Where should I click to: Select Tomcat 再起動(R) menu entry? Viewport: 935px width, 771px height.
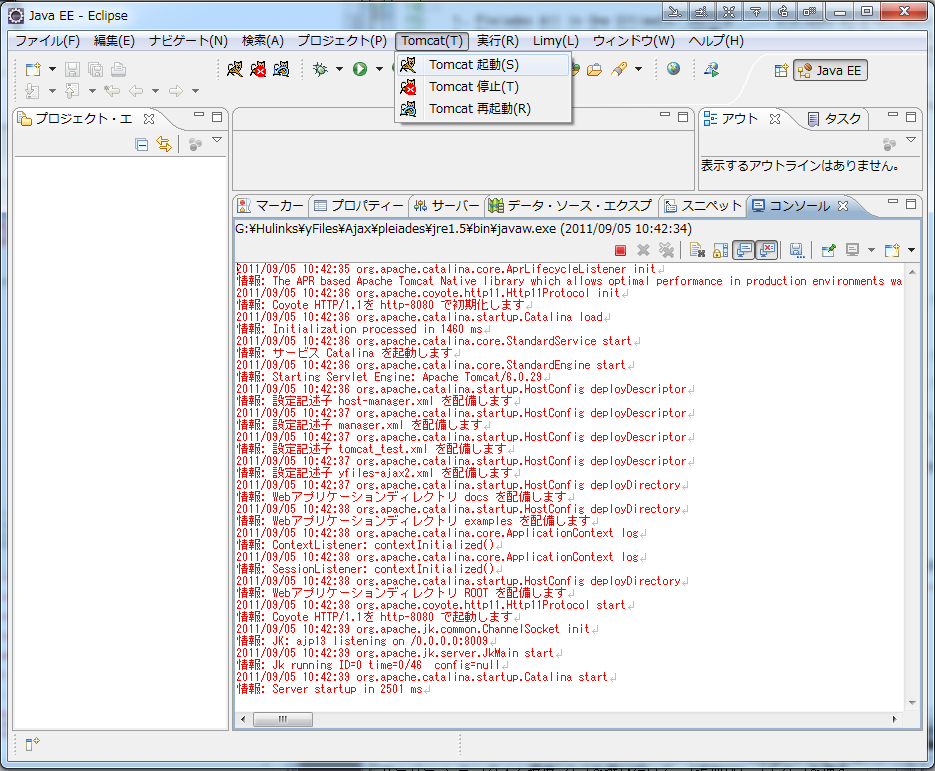coord(483,109)
